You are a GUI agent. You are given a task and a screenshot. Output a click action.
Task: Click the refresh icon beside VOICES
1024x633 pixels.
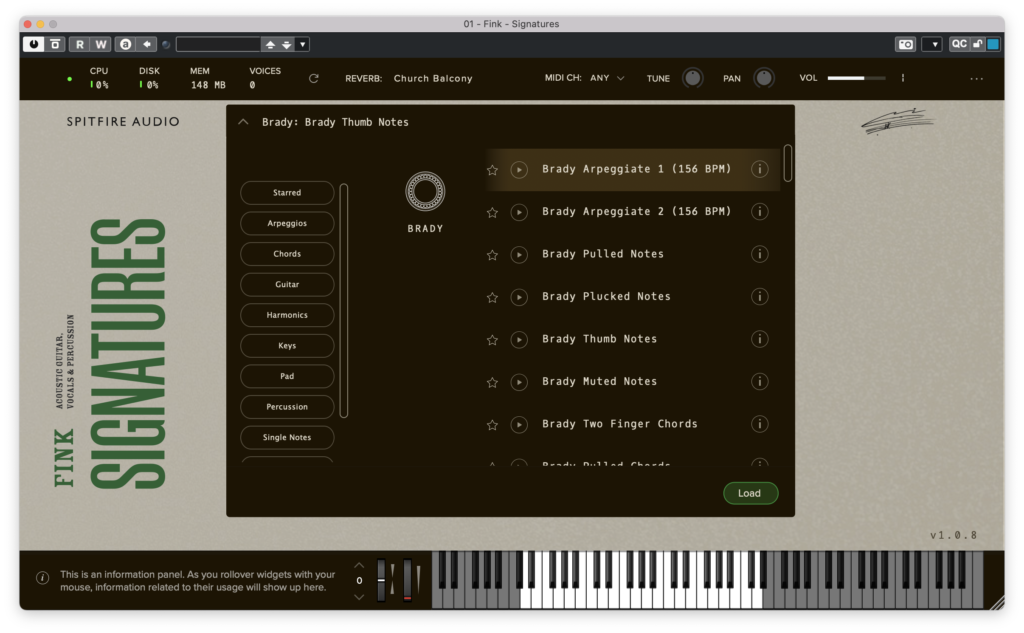(x=313, y=78)
